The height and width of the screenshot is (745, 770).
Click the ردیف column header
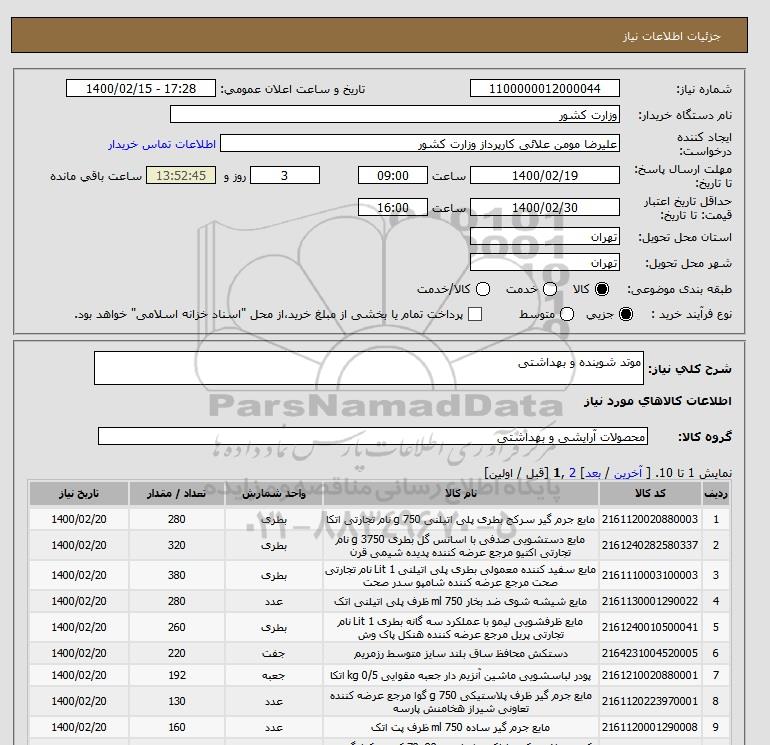(715, 494)
